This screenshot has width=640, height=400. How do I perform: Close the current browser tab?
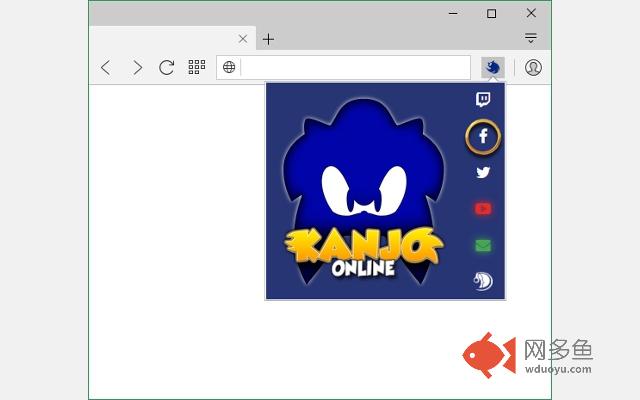[243, 39]
